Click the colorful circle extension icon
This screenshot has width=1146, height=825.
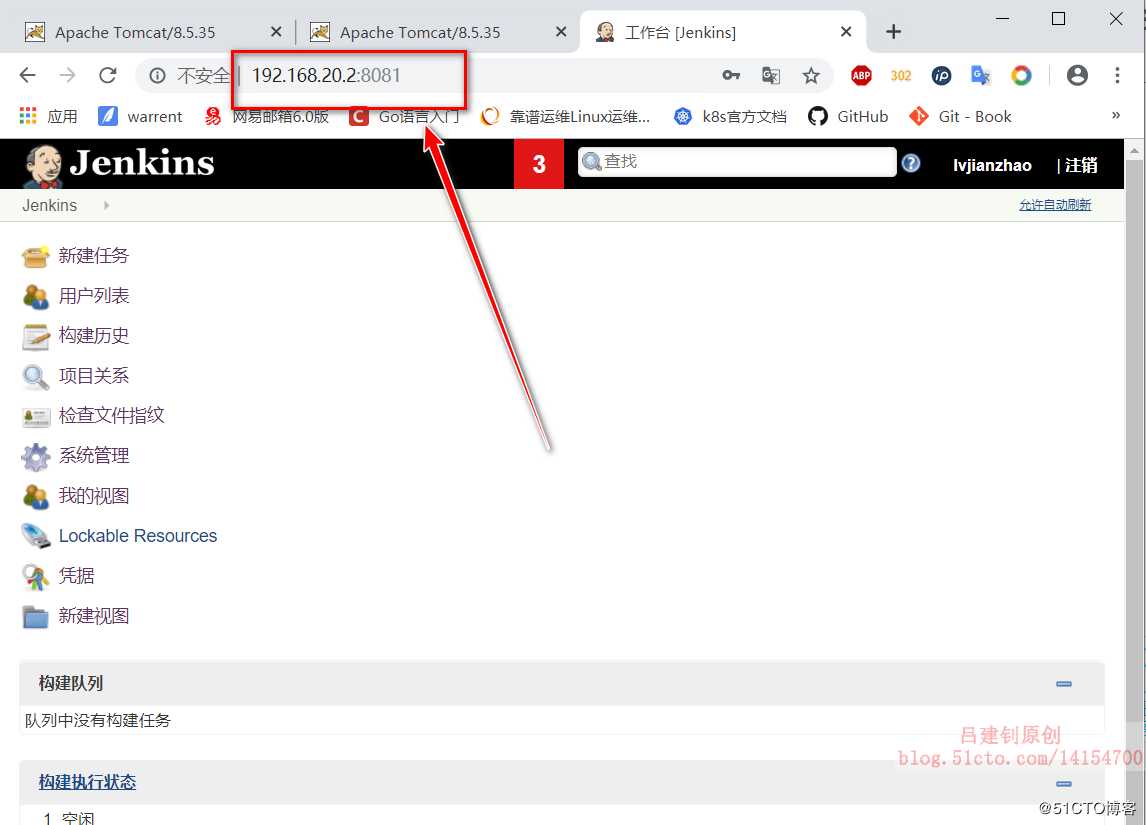tap(1021, 75)
